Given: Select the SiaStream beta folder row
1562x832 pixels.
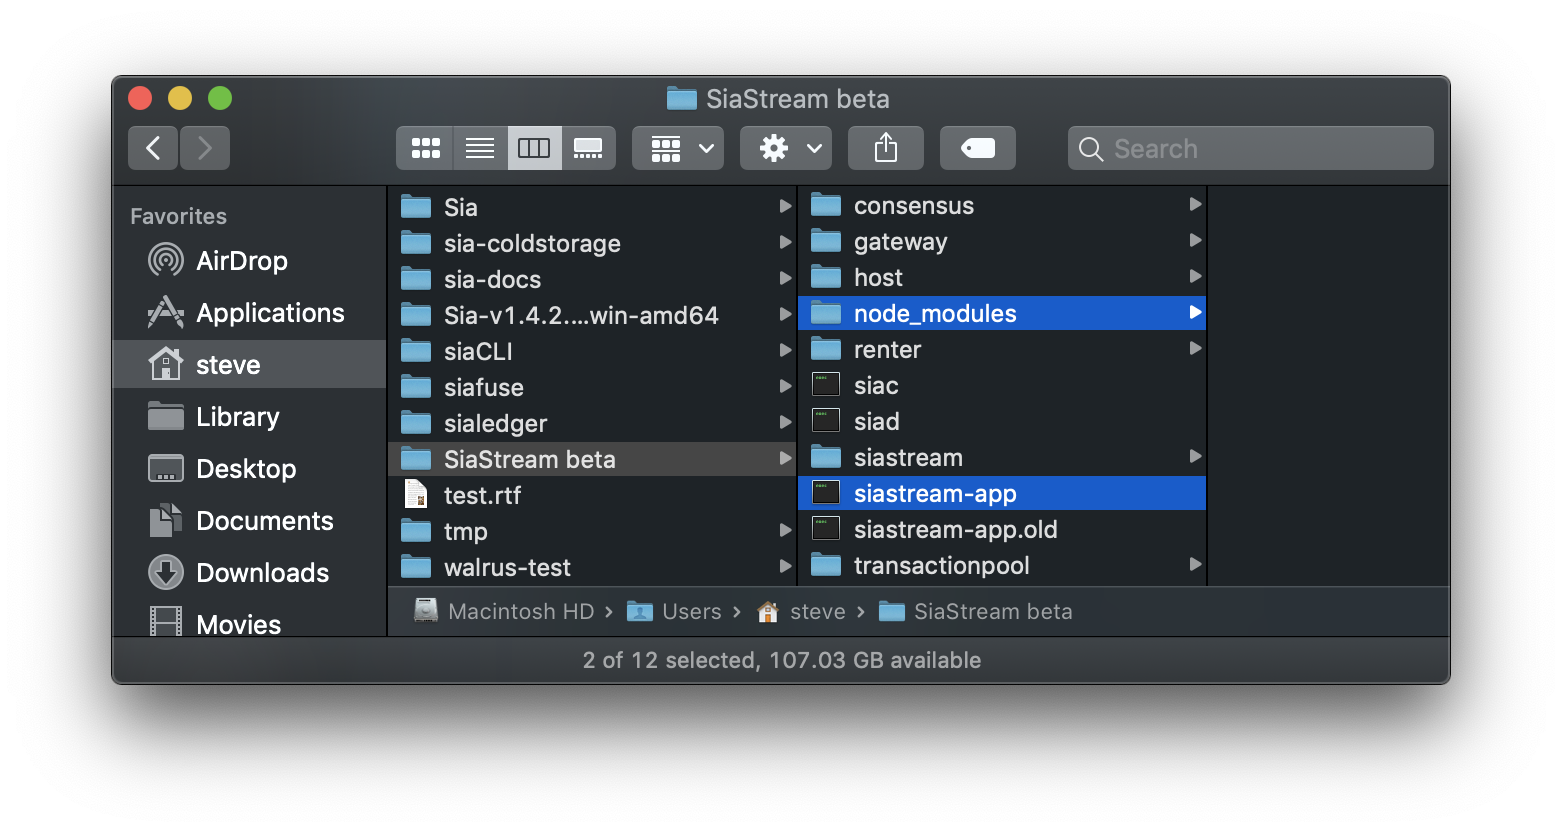Looking at the screenshot, I should (x=592, y=459).
